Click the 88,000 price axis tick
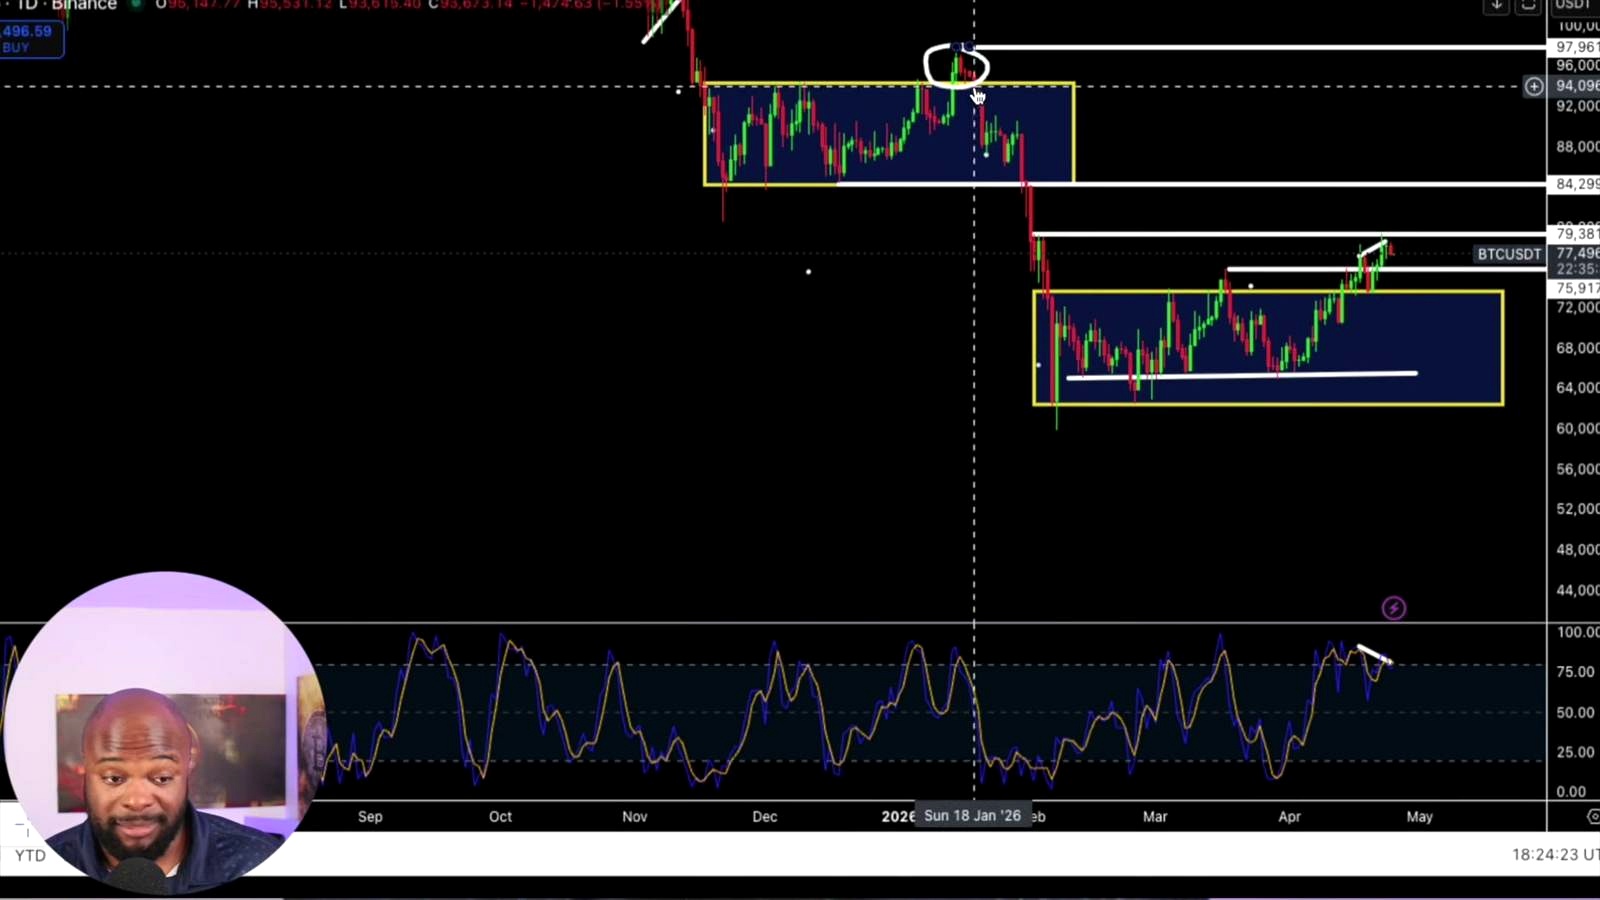 coord(1577,146)
